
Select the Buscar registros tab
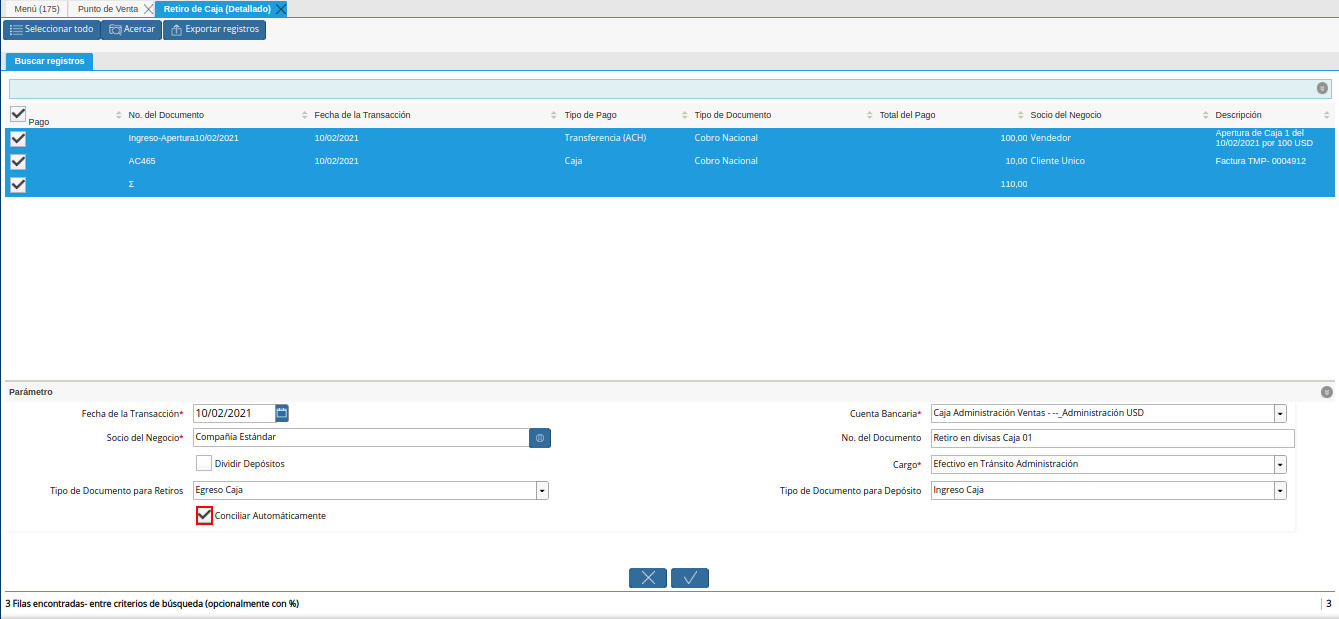49,61
